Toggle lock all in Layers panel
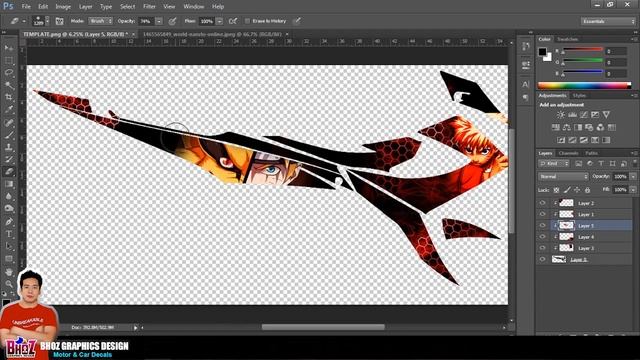 click(587, 190)
